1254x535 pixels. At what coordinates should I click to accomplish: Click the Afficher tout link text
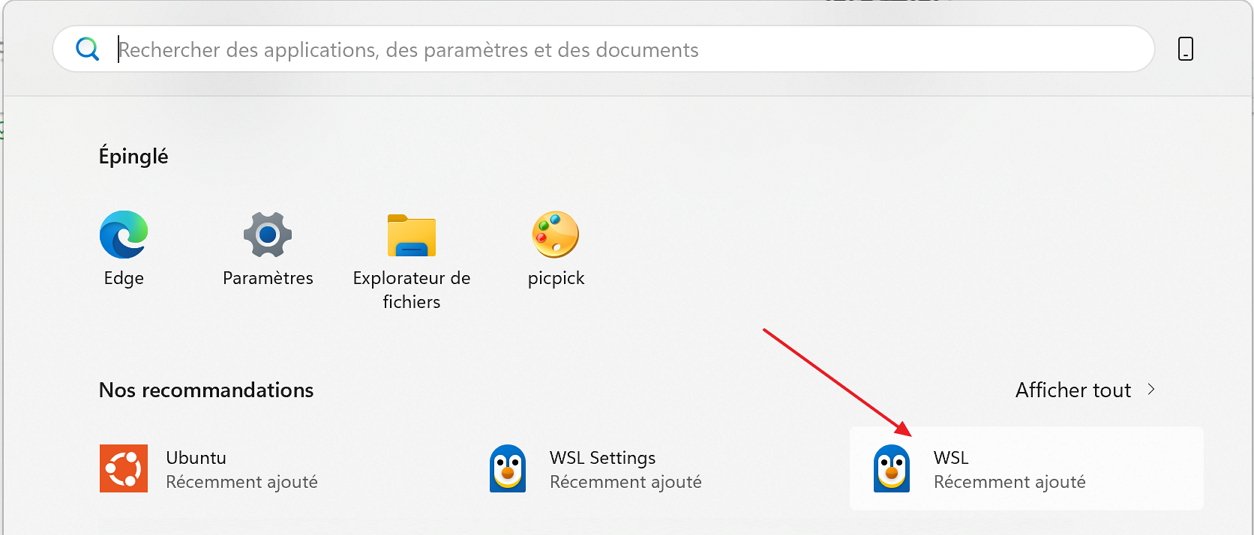1073,390
